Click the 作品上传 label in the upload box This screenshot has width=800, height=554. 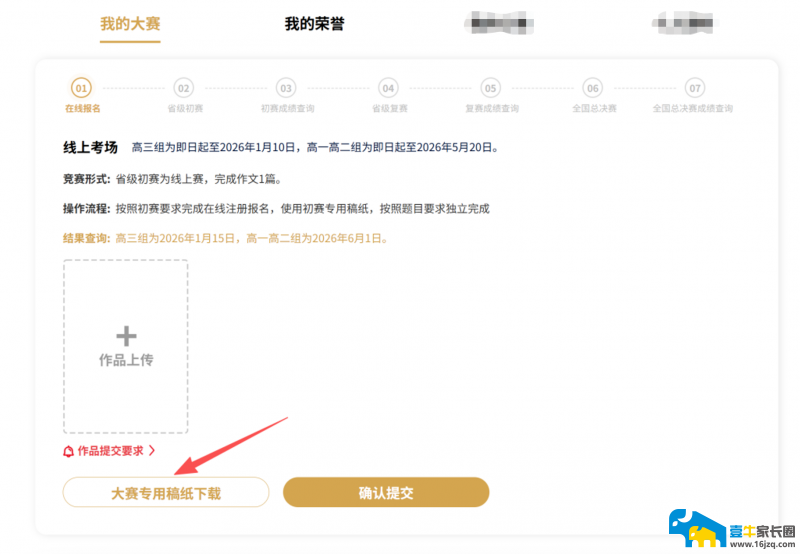[x=126, y=360]
